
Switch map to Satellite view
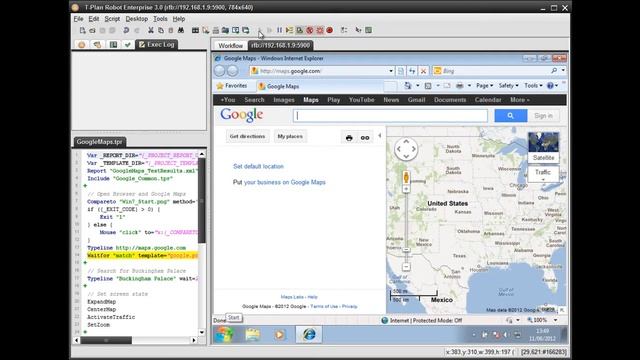coord(543,147)
